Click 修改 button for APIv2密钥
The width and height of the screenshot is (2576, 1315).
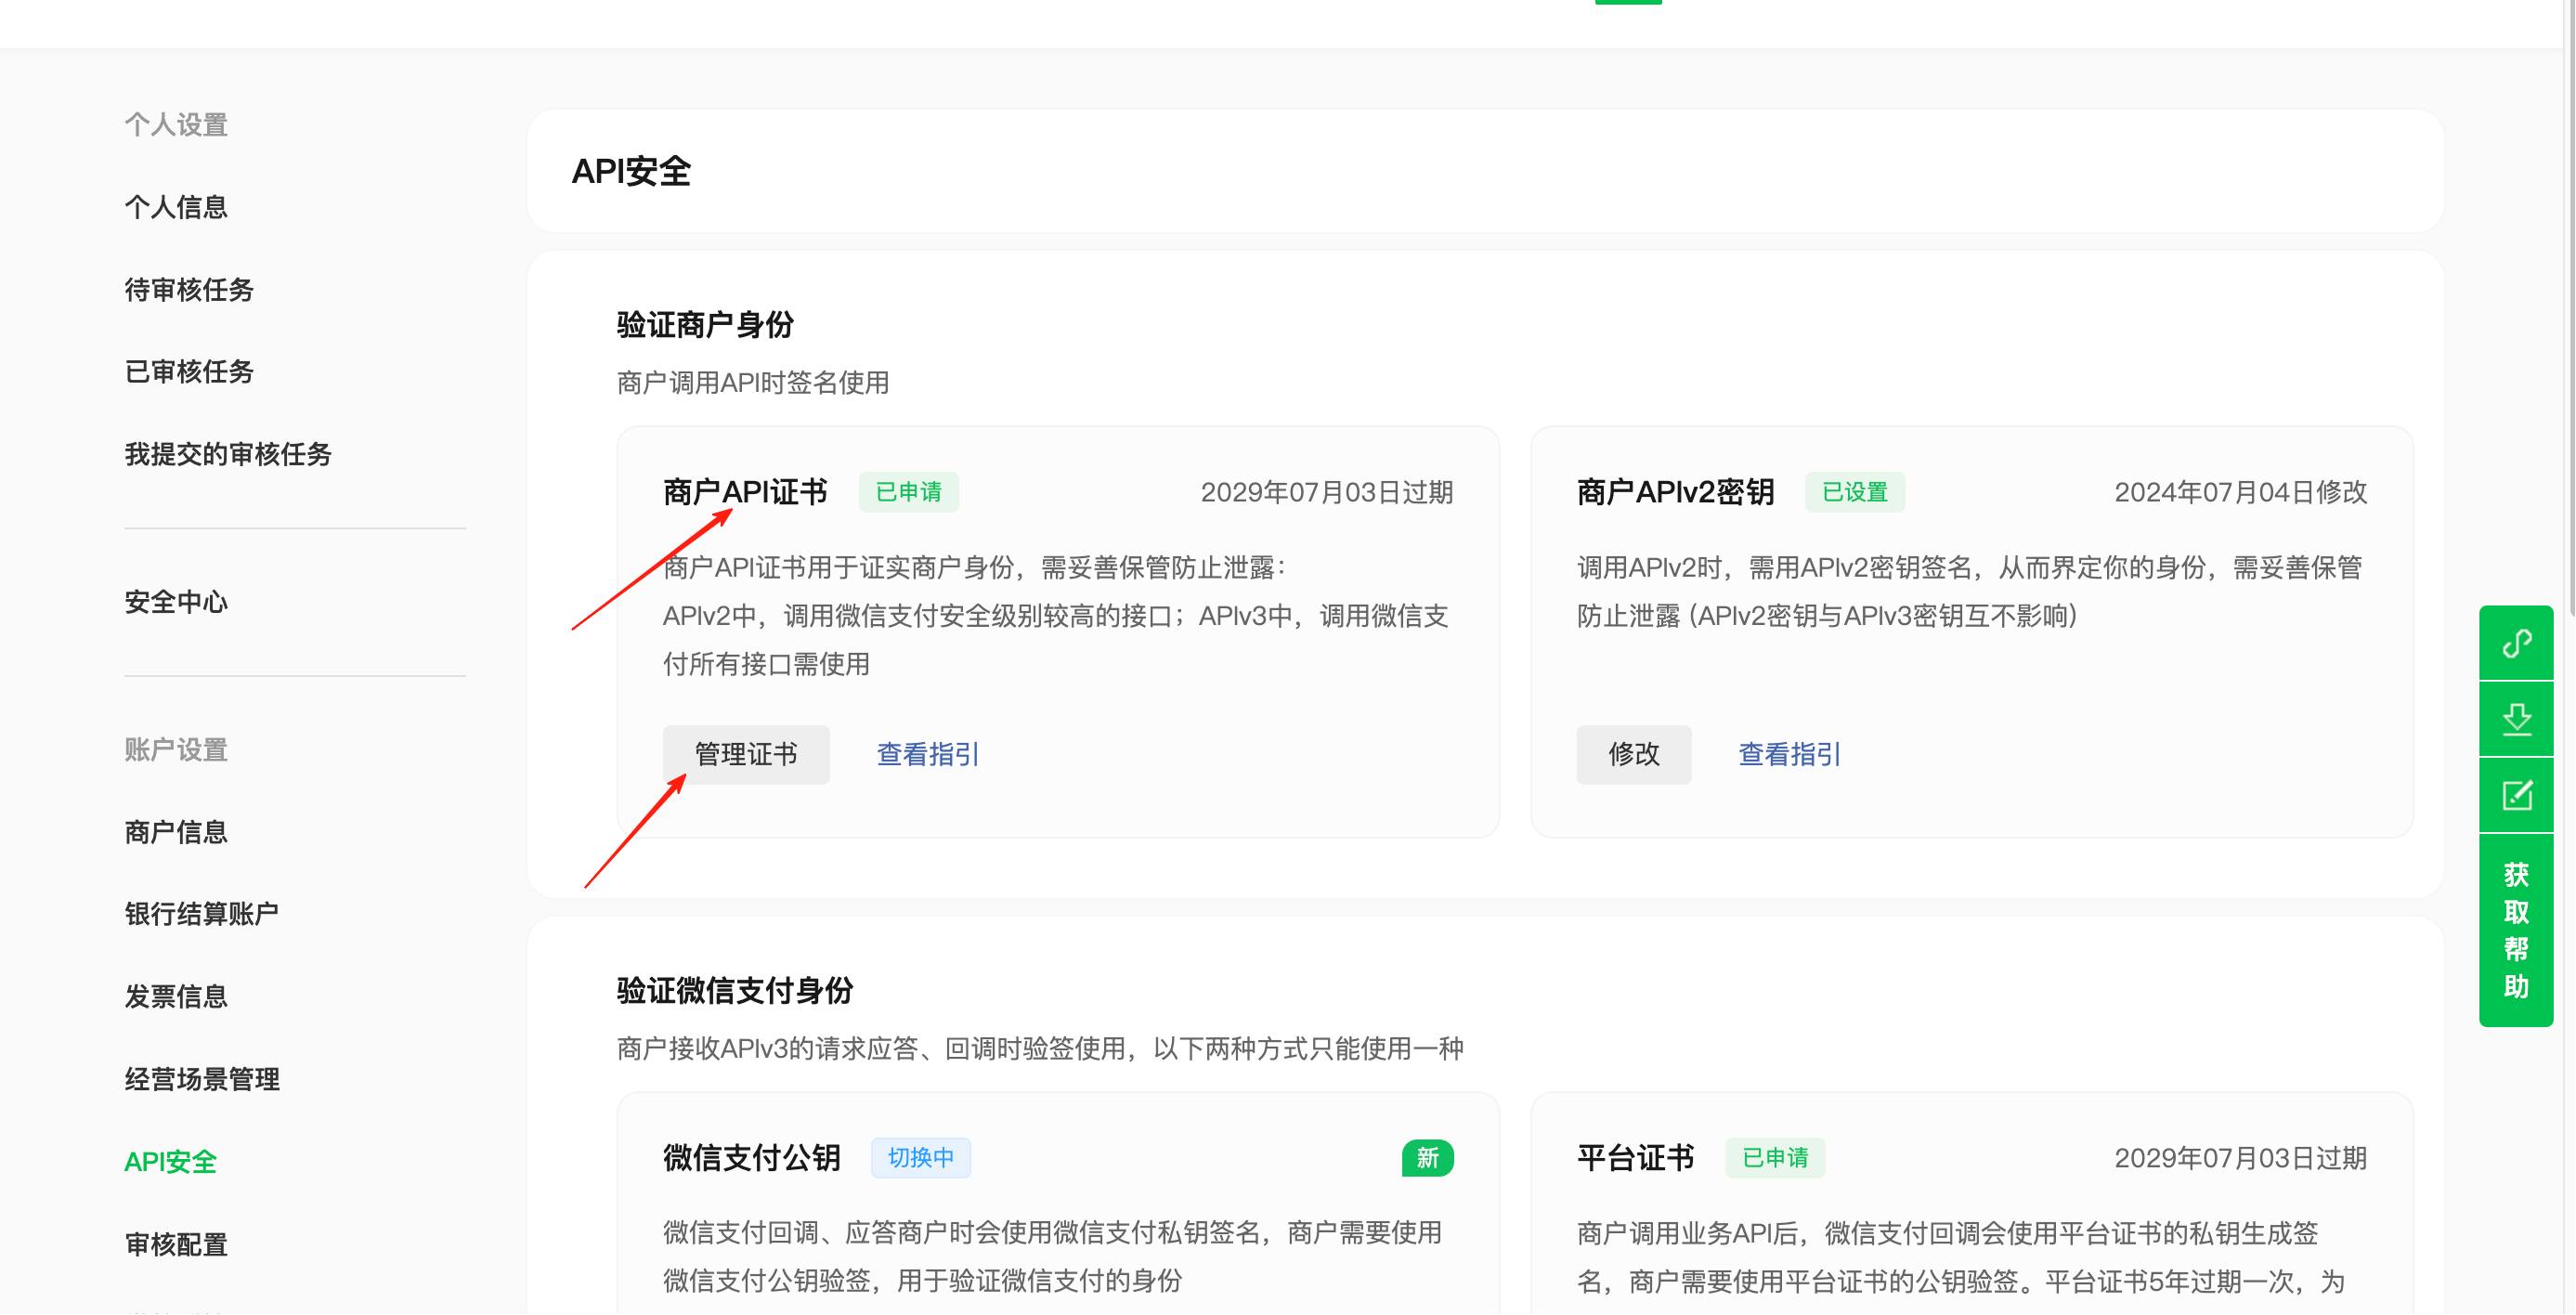[x=1634, y=755]
